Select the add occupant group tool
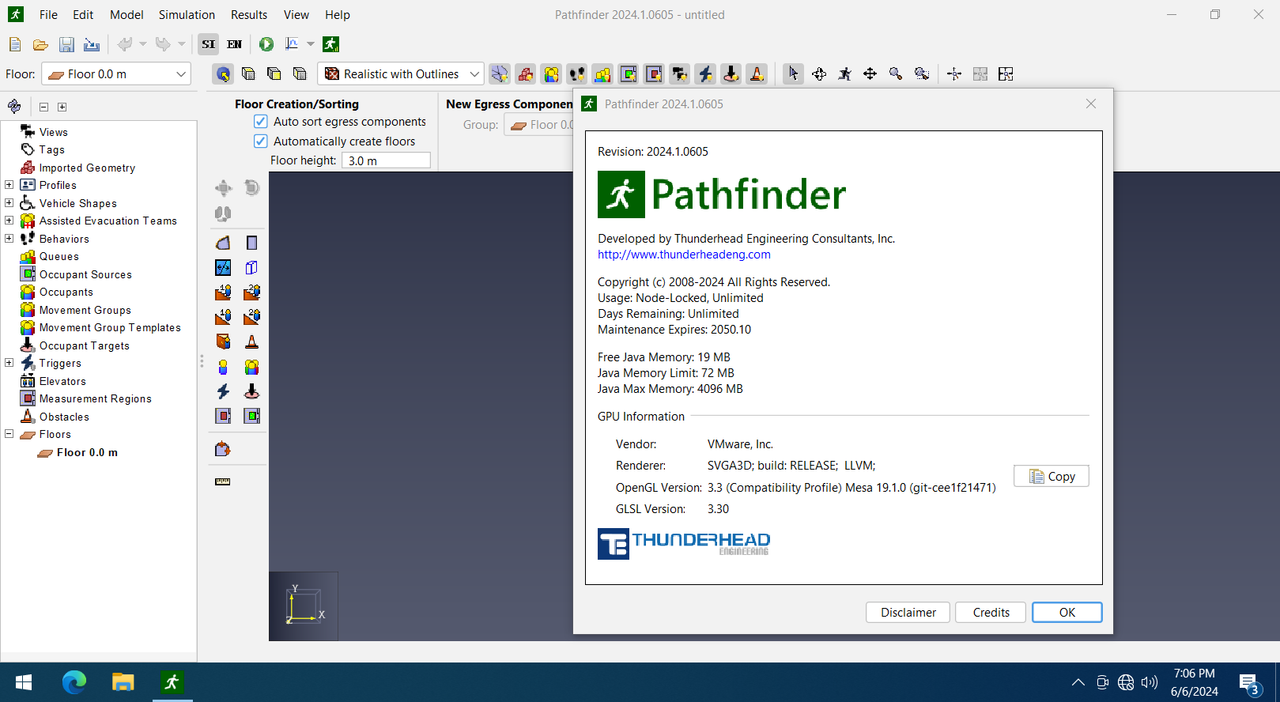 (252, 366)
